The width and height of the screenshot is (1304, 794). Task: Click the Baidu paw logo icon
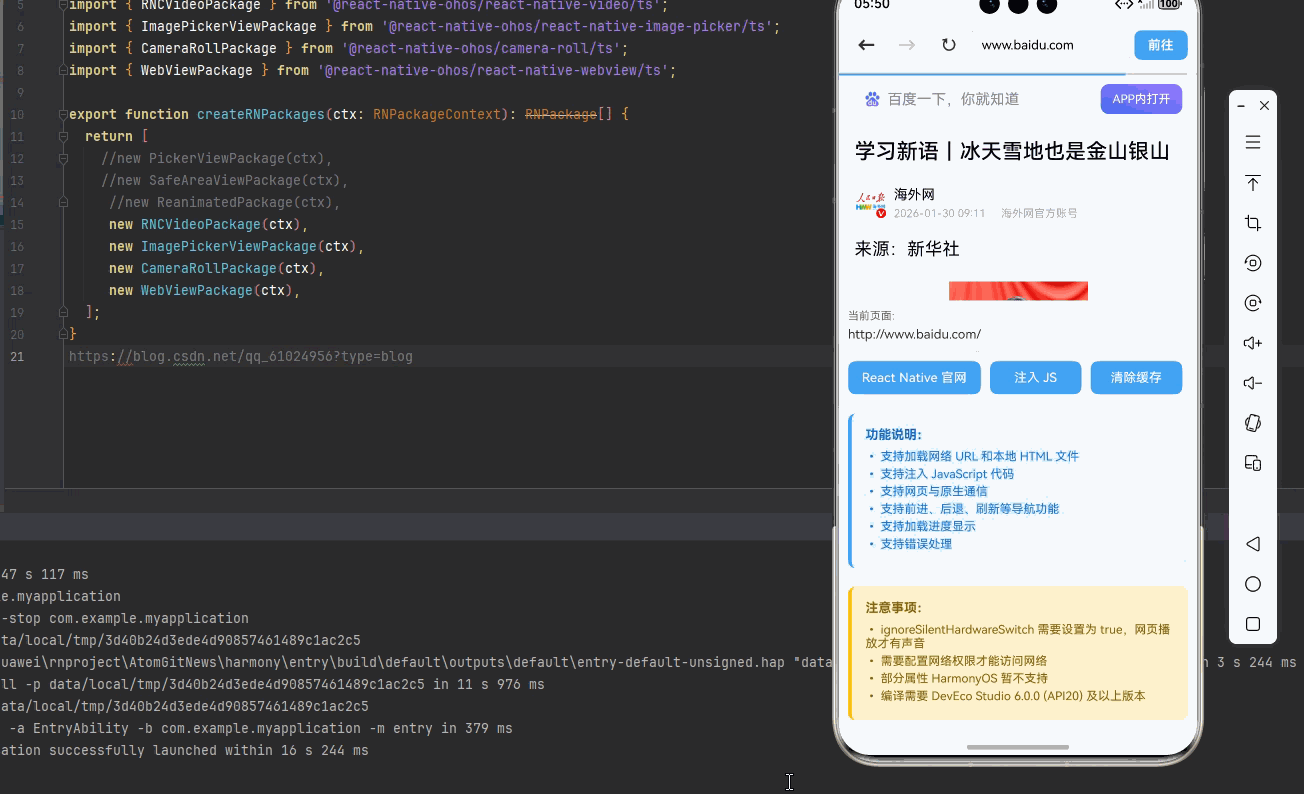pyautogui.click(x=872, y=99)
